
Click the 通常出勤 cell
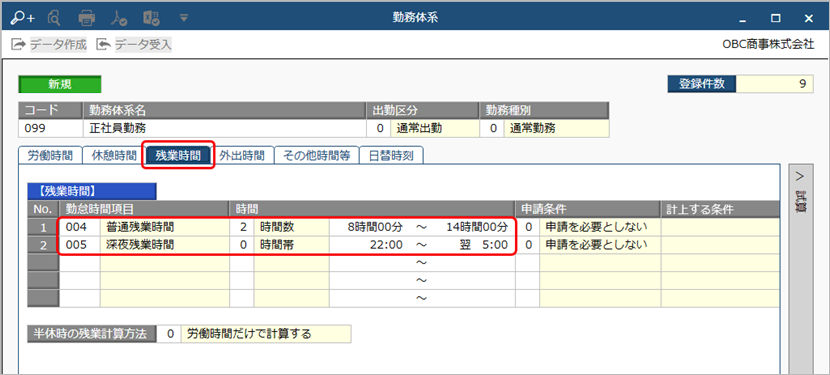tap(435, 128)
